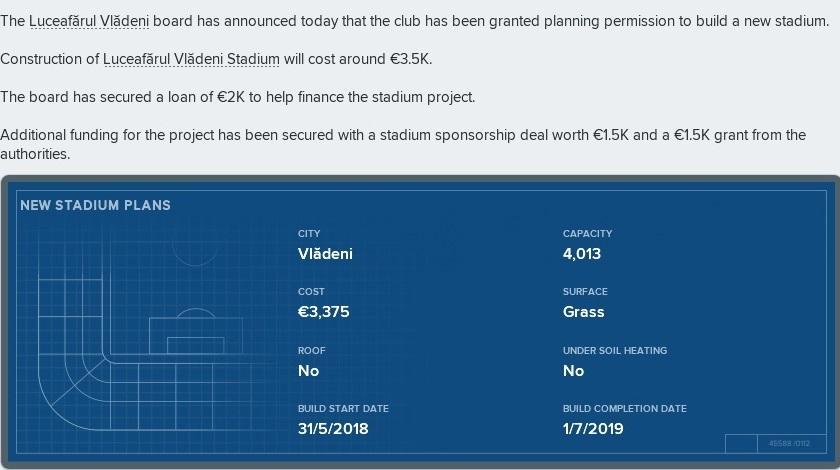Select the cost value €3,375

click(x=324, y=312)
